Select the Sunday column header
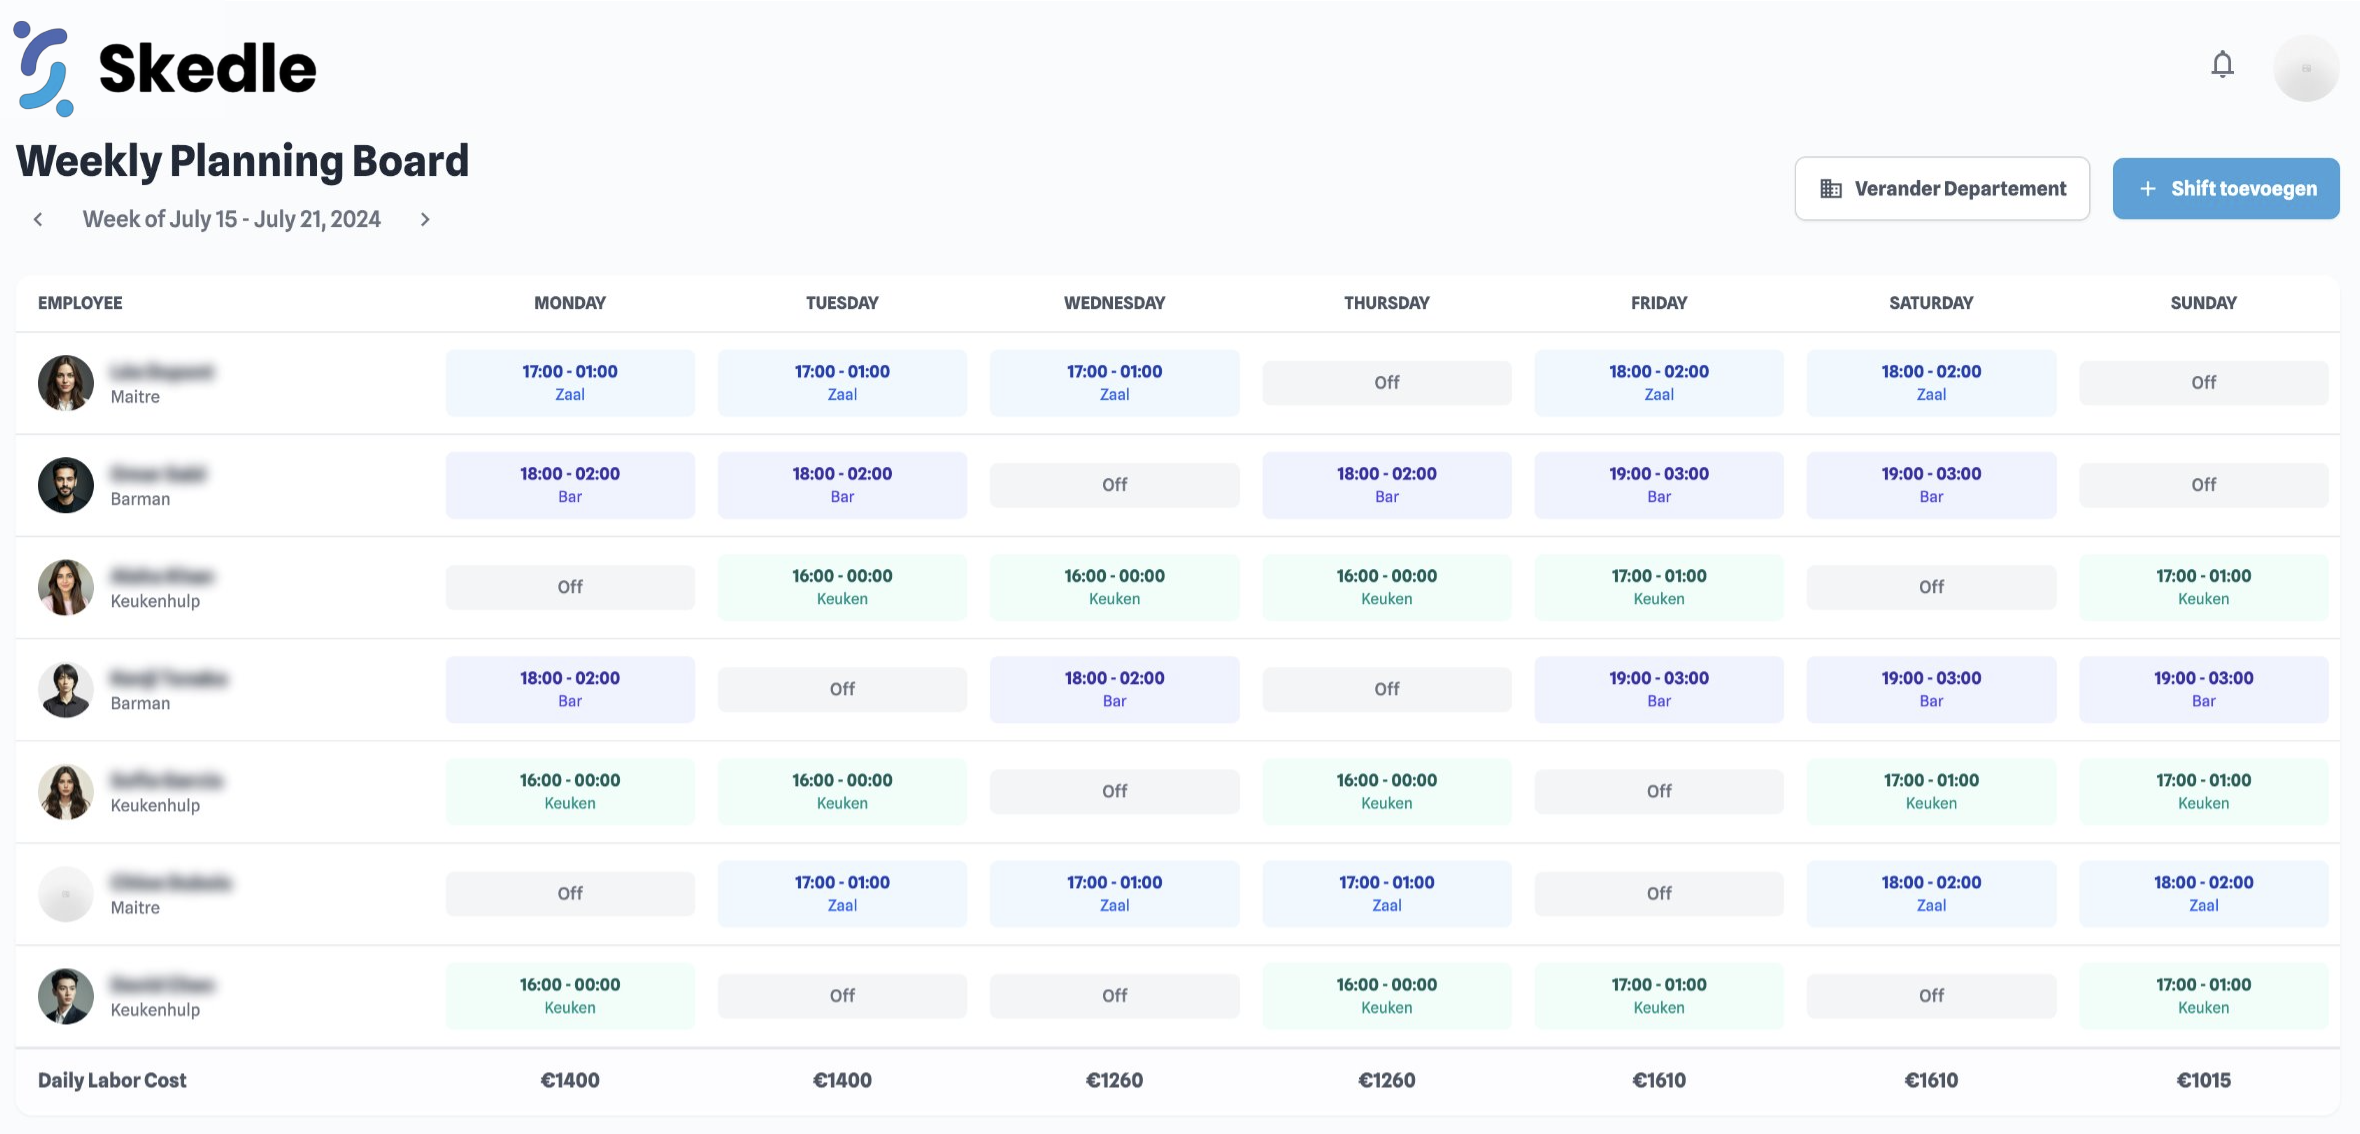This screenshot has width=2360, height=1134. [x=2203, y=302]
